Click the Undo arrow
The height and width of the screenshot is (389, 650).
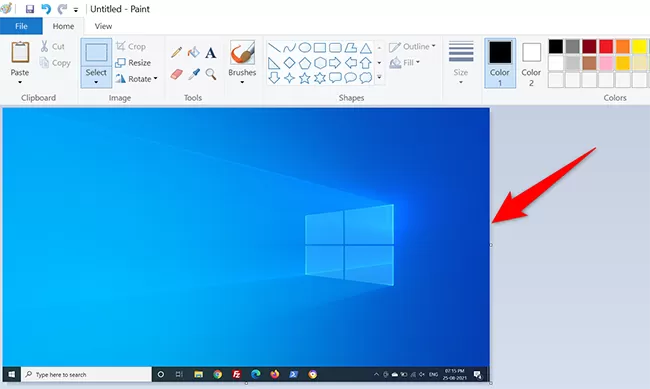click(x=46, y=9)
